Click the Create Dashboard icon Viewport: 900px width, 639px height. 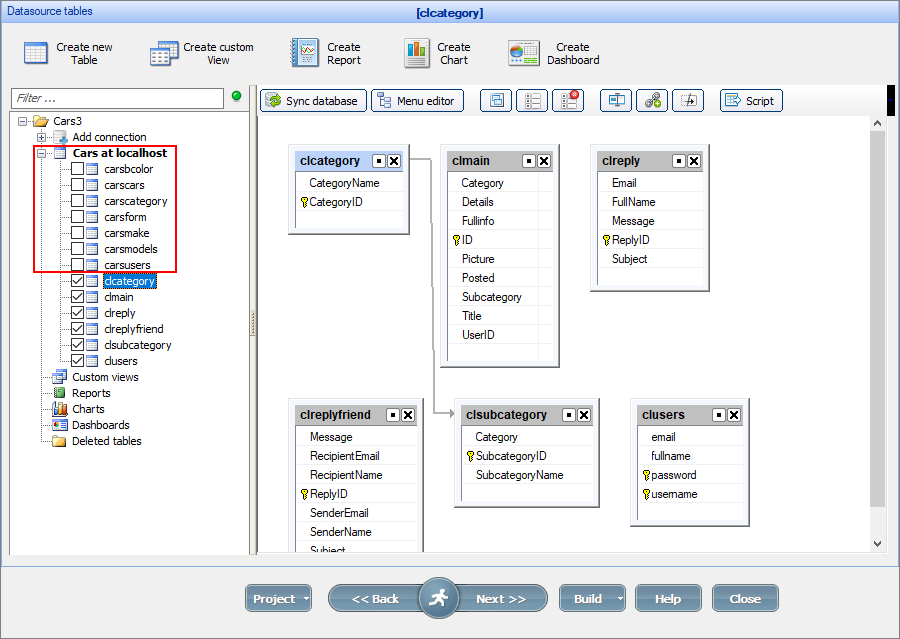(x=523, y=54)
